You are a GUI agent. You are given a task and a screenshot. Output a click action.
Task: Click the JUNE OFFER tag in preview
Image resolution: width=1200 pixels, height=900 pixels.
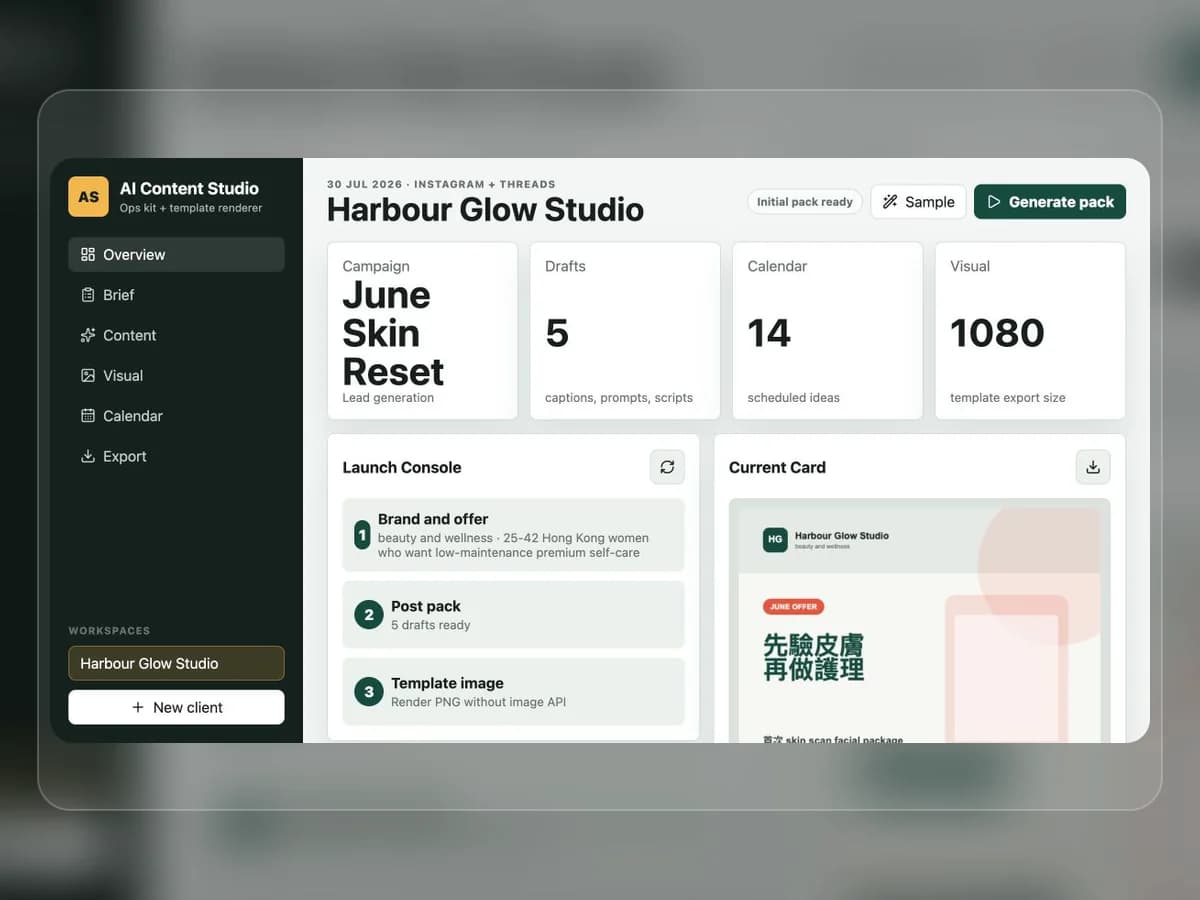(793, 607)
